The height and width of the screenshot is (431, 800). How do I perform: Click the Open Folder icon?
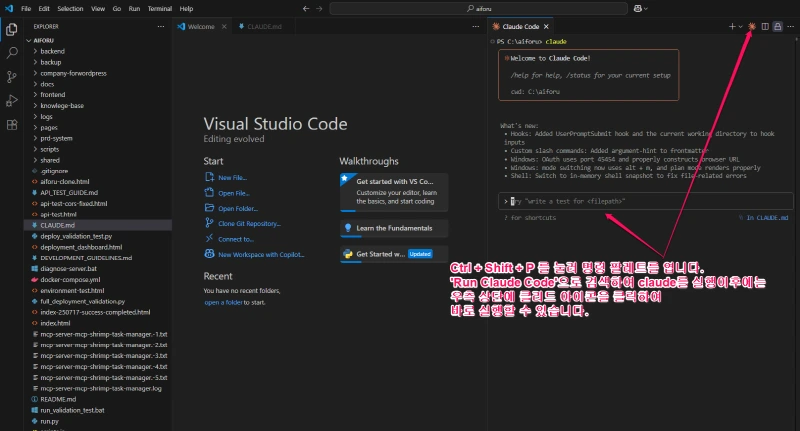pos(209,208)
